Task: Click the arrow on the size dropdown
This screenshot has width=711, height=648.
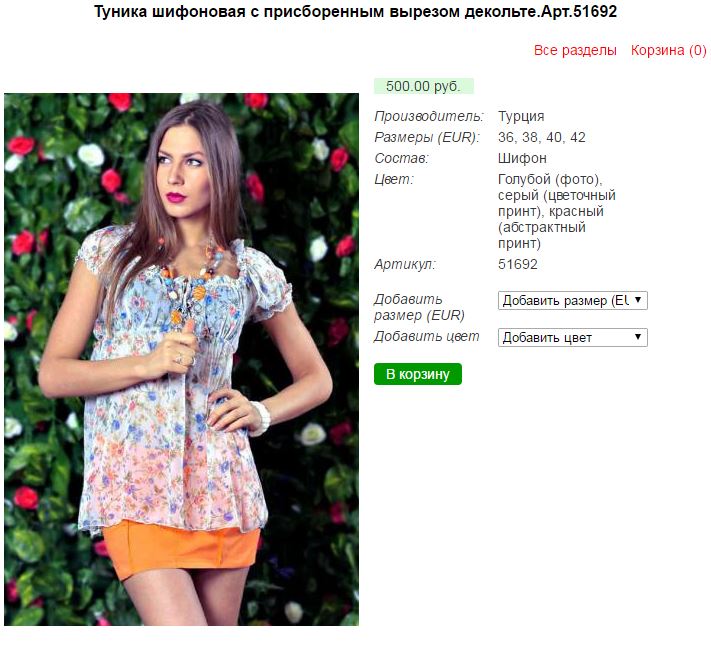Action: point(638,300)
